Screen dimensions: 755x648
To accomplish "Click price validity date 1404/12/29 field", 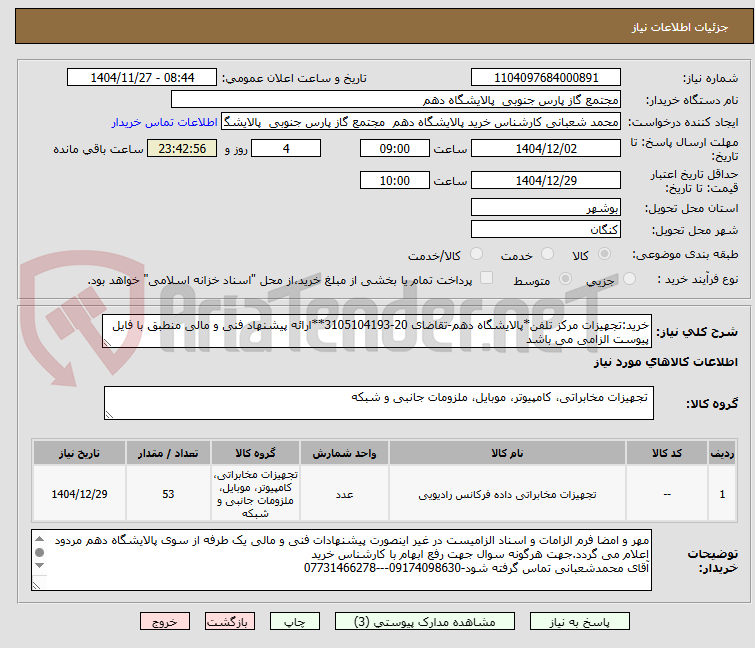I will [546, 180].
